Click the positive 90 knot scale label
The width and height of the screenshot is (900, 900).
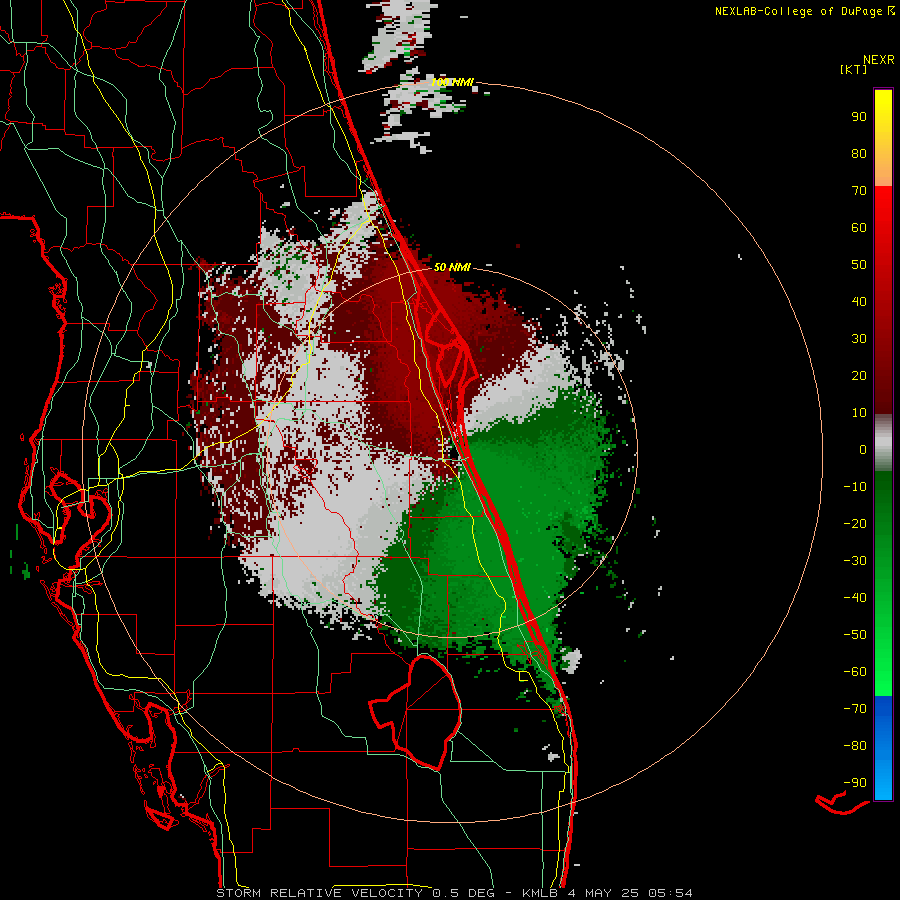(x=859, y=117)
